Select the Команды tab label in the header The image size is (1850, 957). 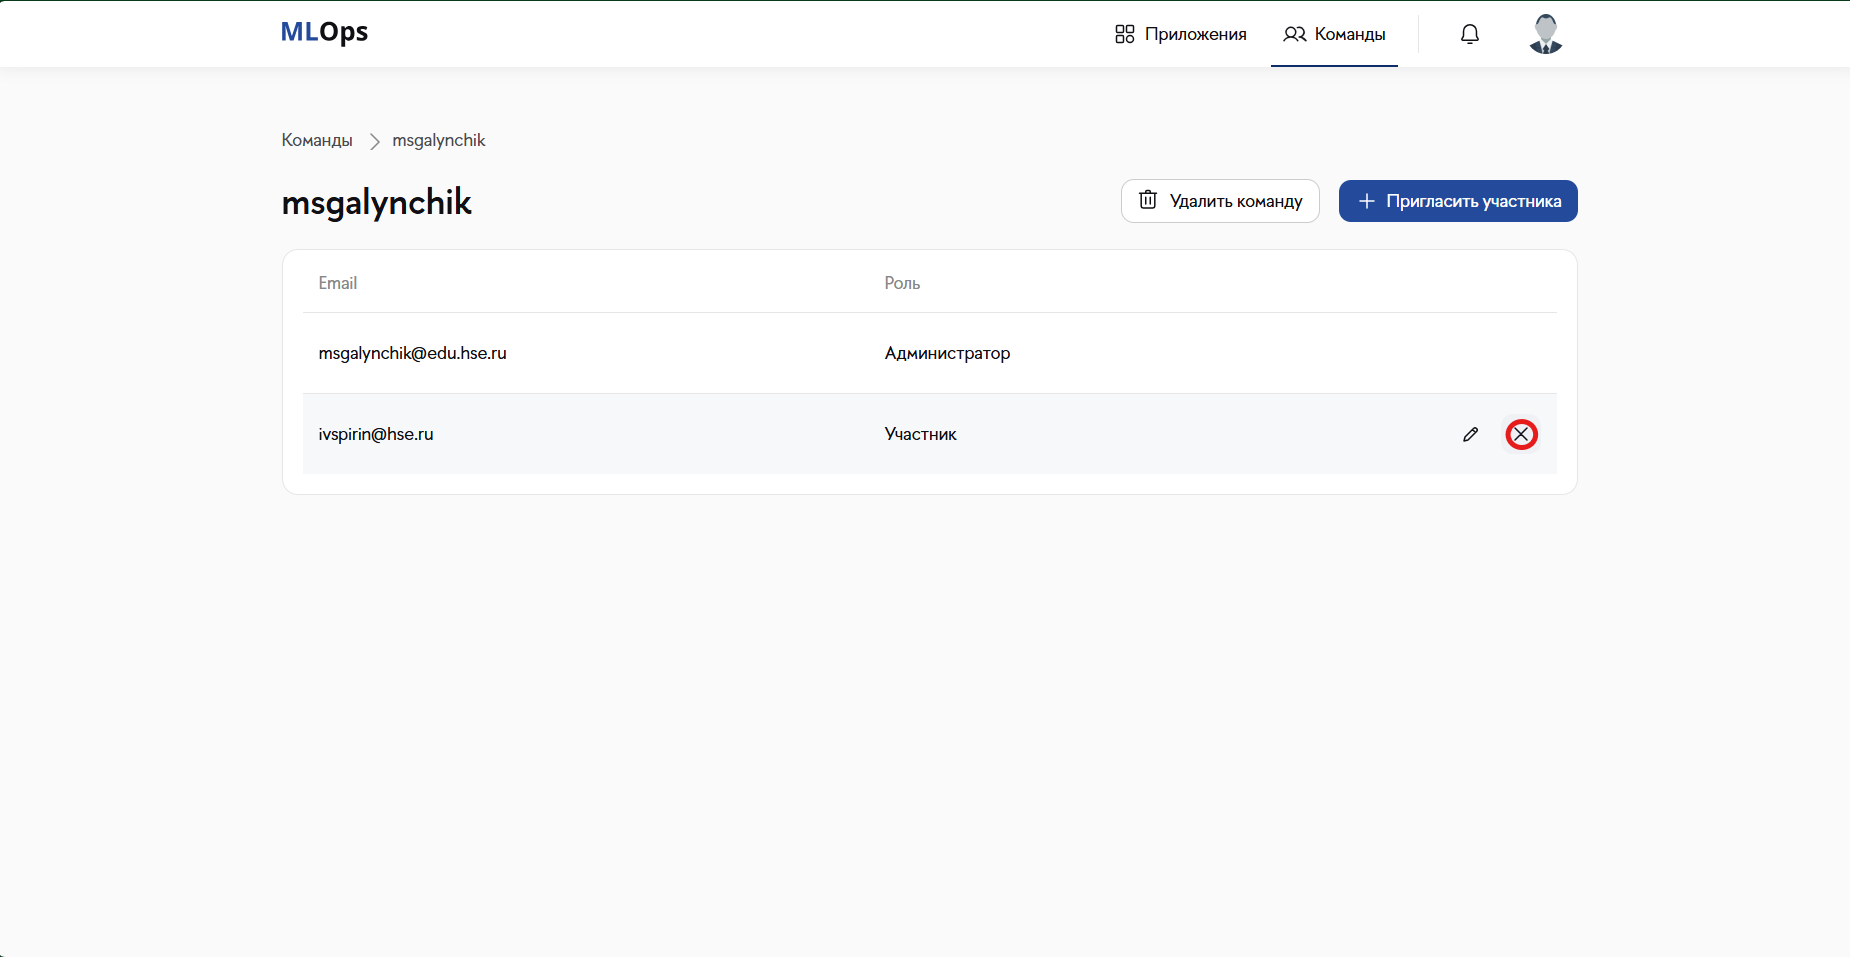coord(1349,34)
